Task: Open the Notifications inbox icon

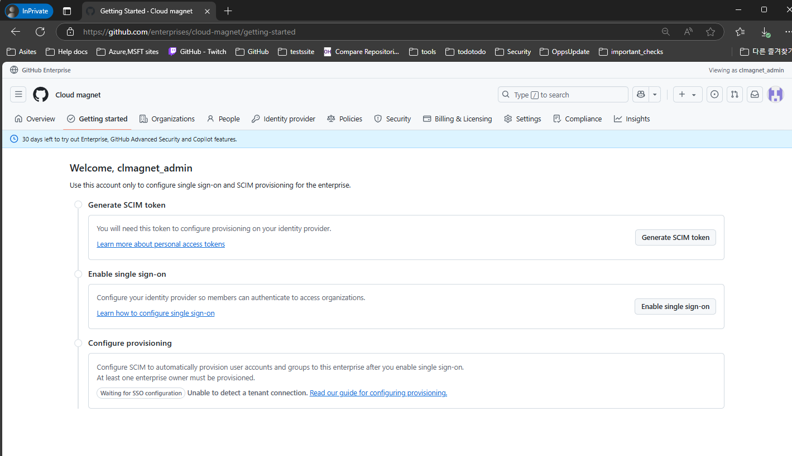Action: [755, 94]
